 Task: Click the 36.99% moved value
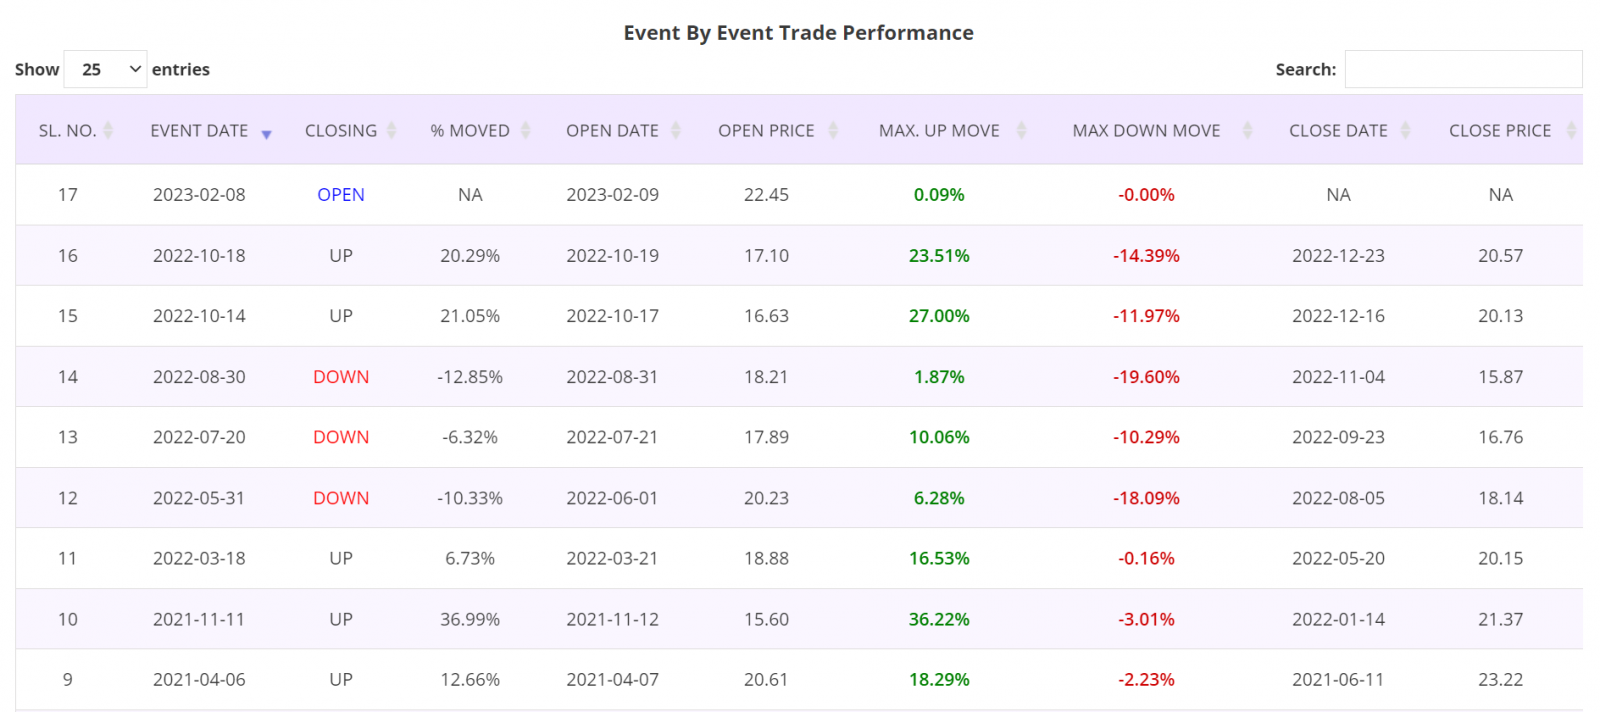[470, 619]
